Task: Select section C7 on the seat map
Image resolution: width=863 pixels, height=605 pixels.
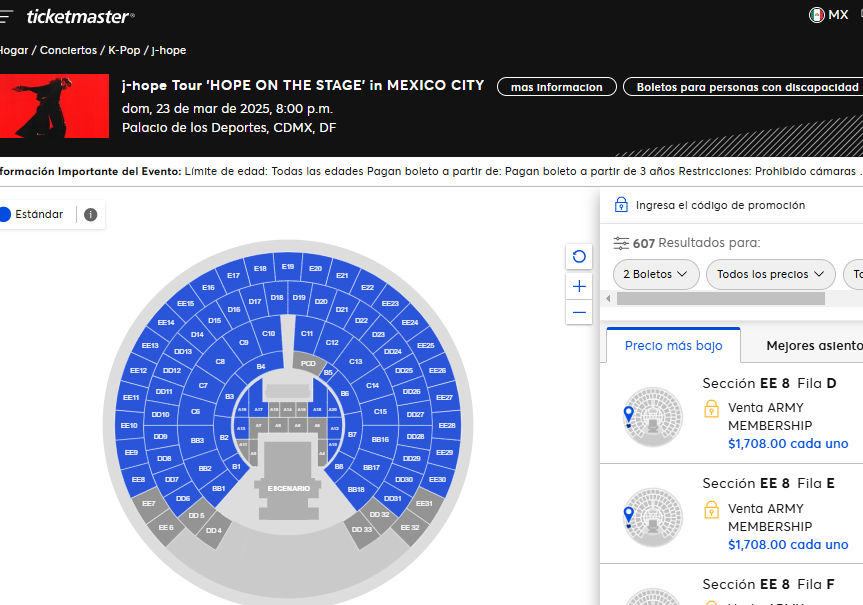Action: point(203,386)
